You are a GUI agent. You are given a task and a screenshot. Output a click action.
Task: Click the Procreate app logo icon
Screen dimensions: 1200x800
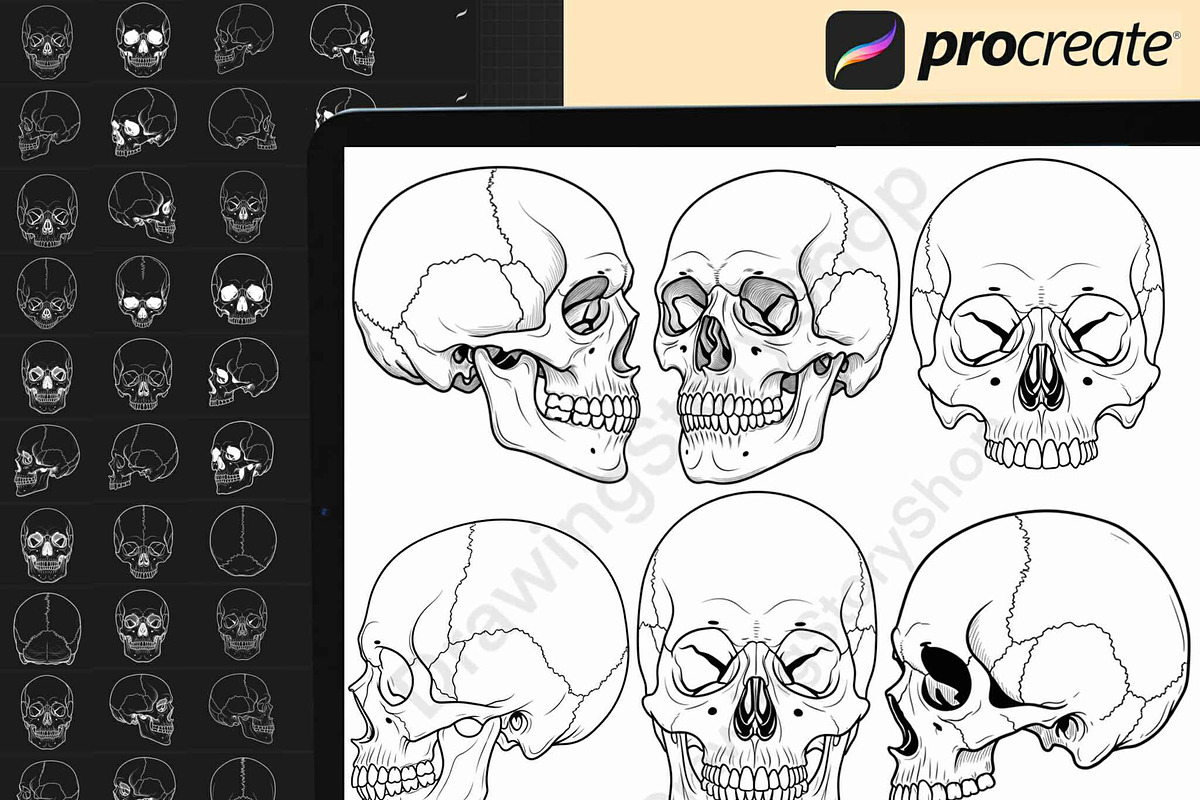click(x=865, y=49)
